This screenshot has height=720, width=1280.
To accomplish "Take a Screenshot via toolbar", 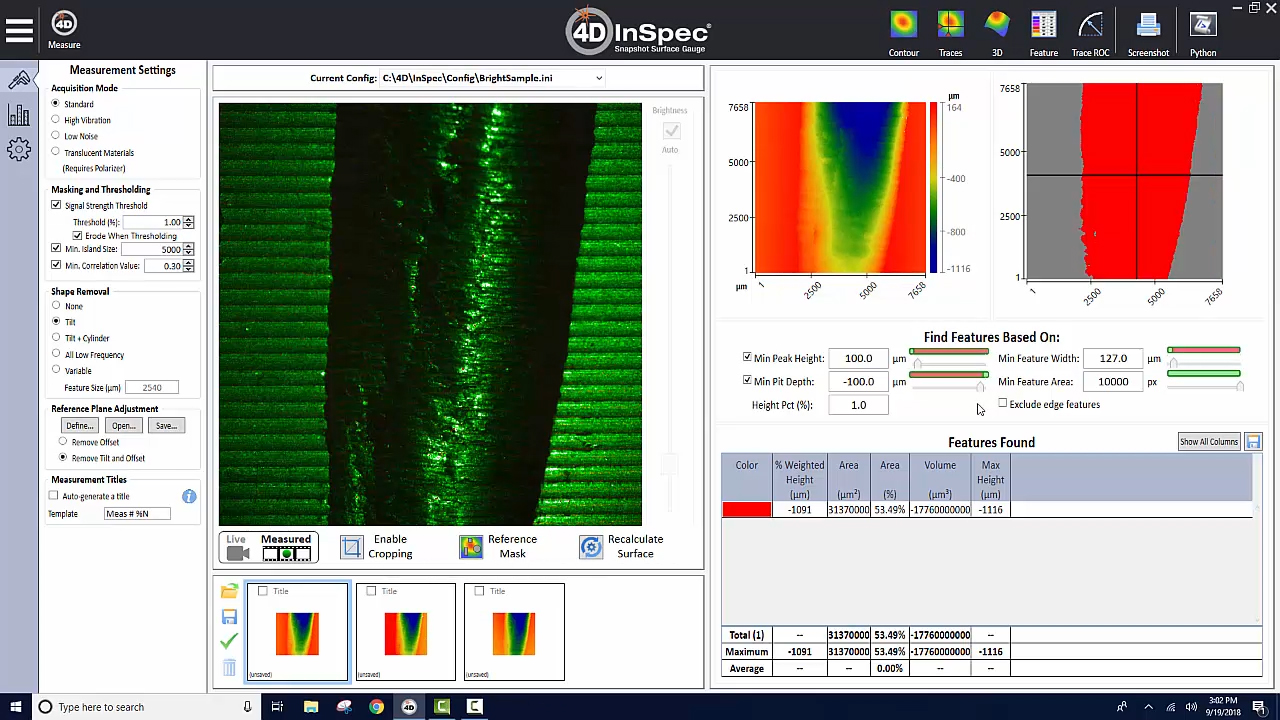I will tap(1148, 33).
